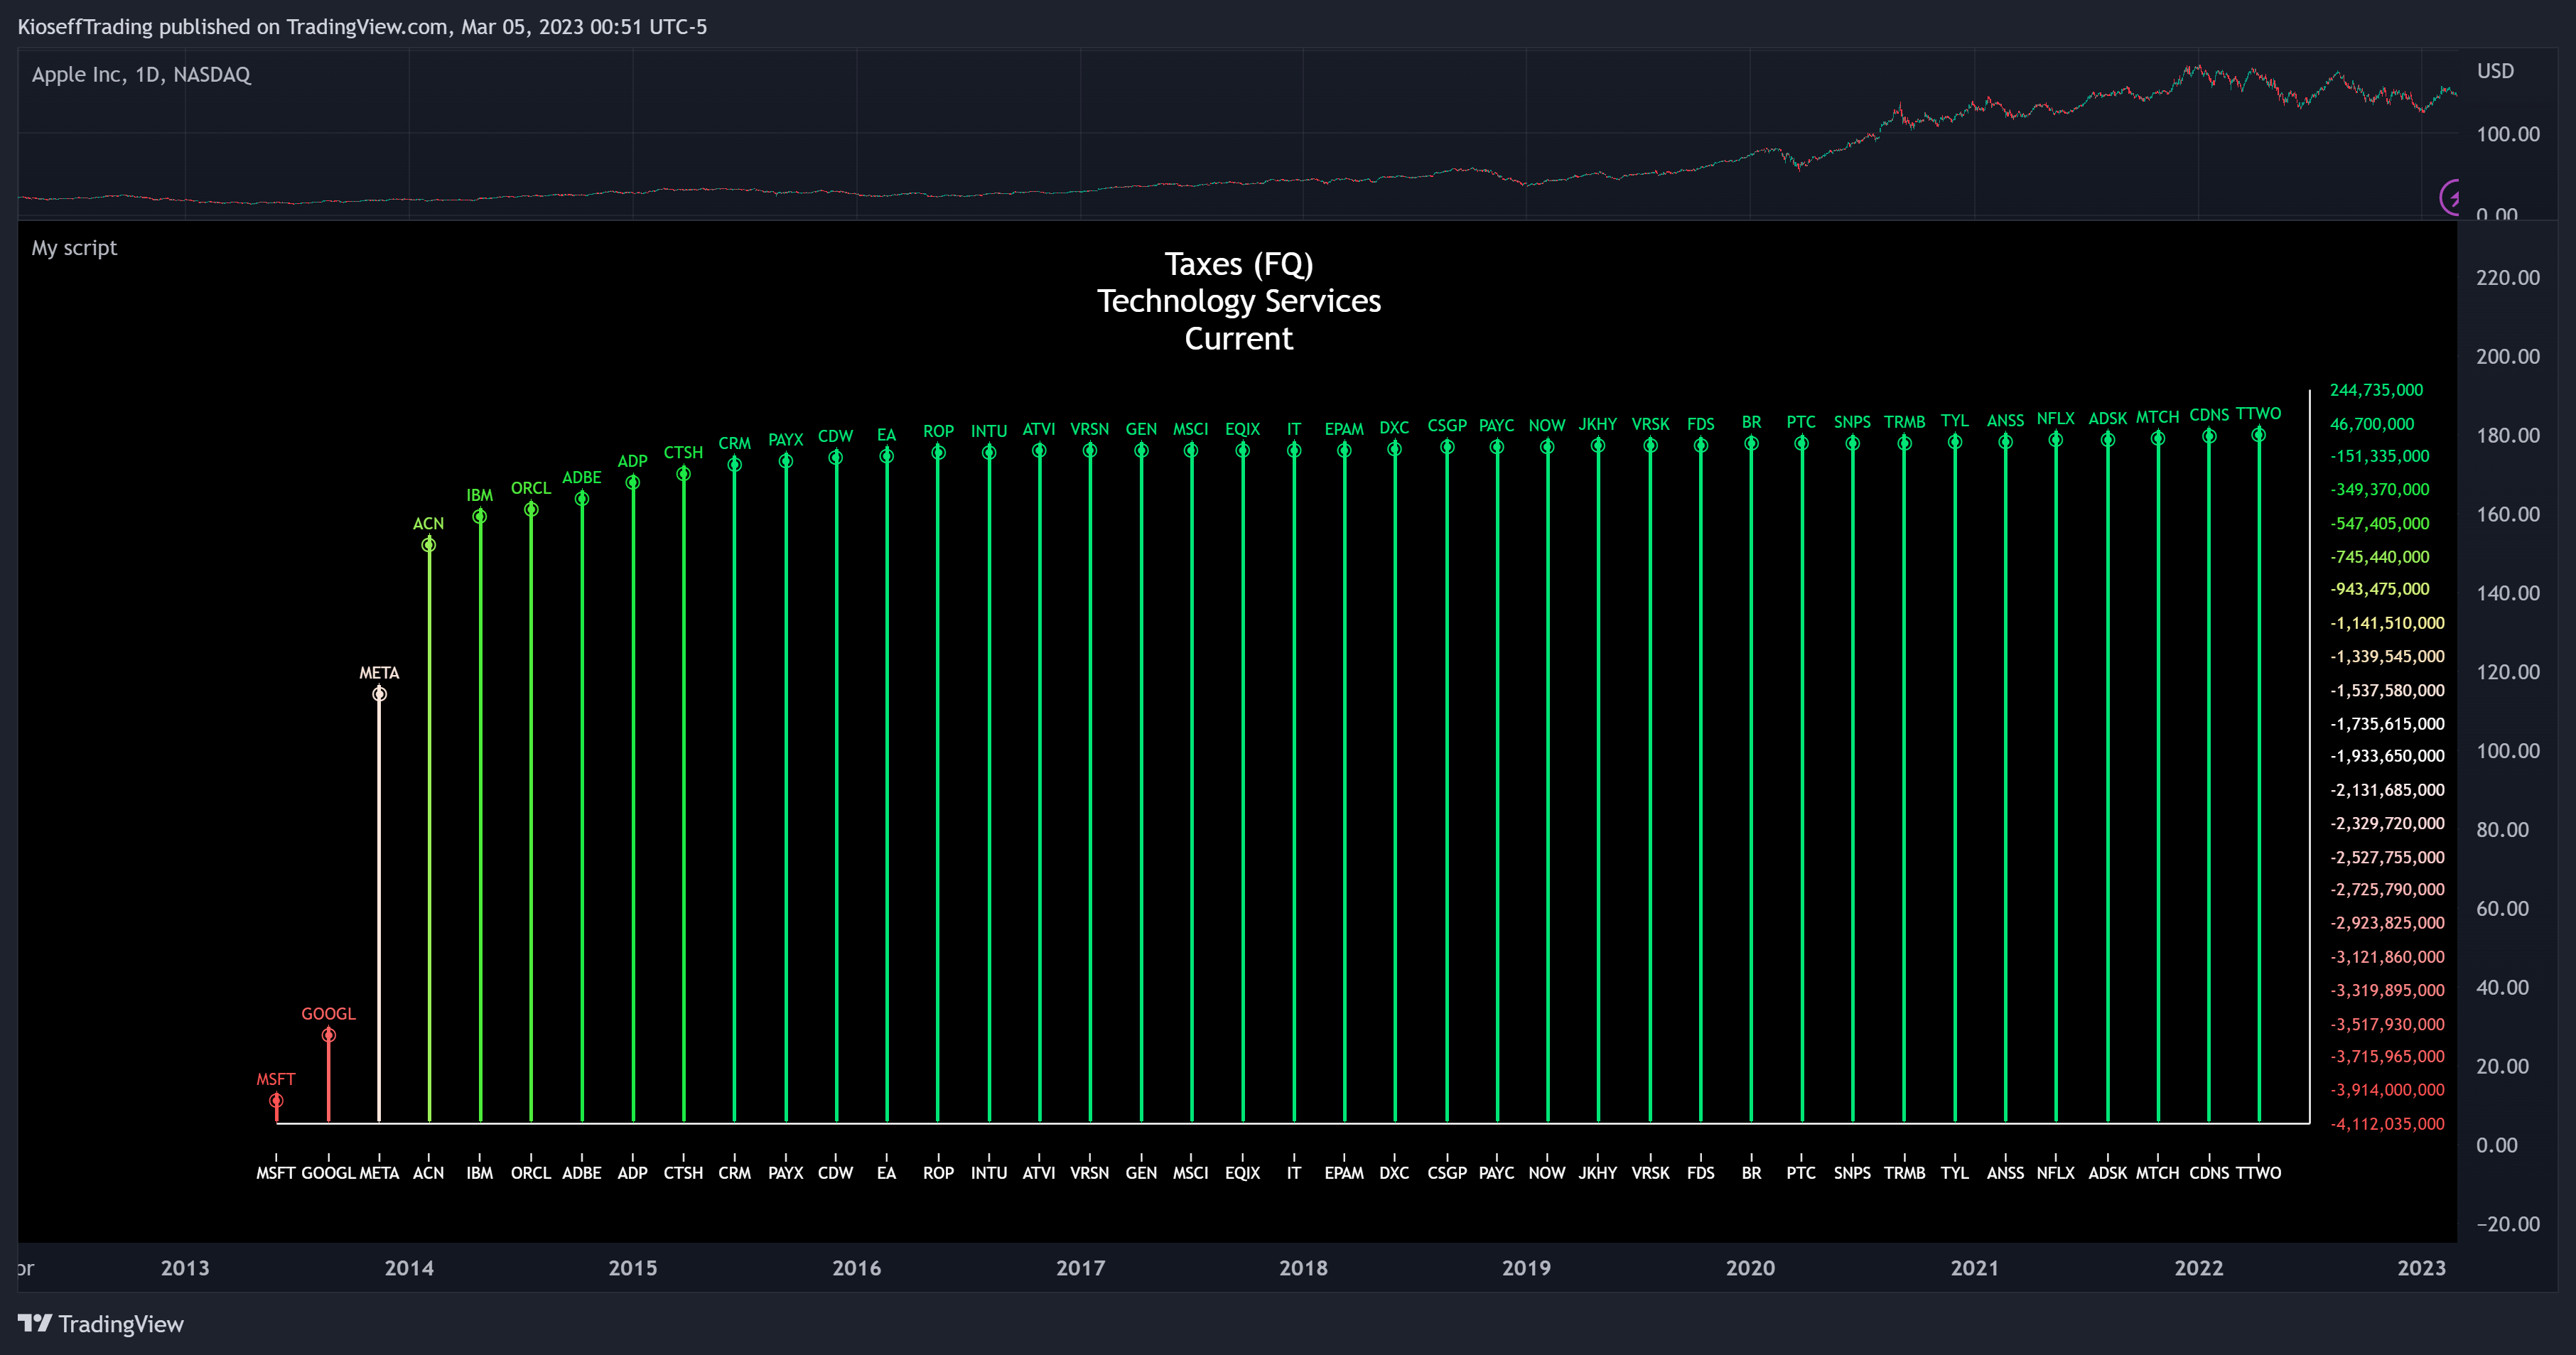This screenshot has height=1355, width=2576.
Task: Click the CDNS label on the bottom ticker axis
Action: click(2209, 1173)
